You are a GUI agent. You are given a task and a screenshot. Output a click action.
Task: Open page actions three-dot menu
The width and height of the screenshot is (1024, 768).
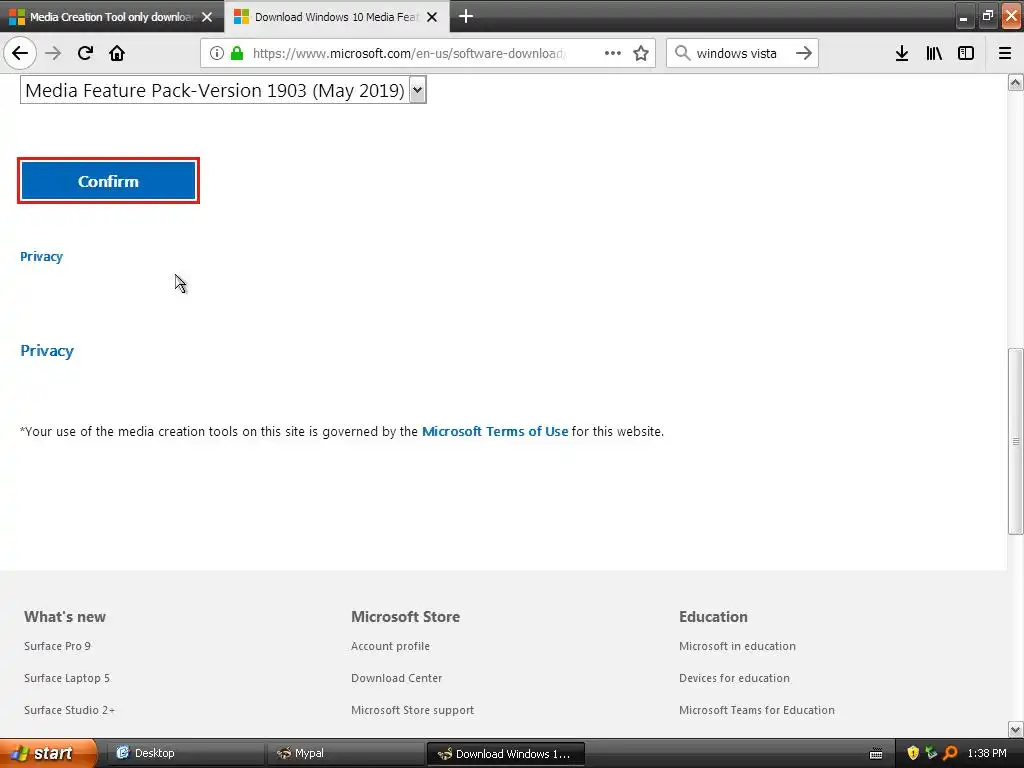click(613, 53)
